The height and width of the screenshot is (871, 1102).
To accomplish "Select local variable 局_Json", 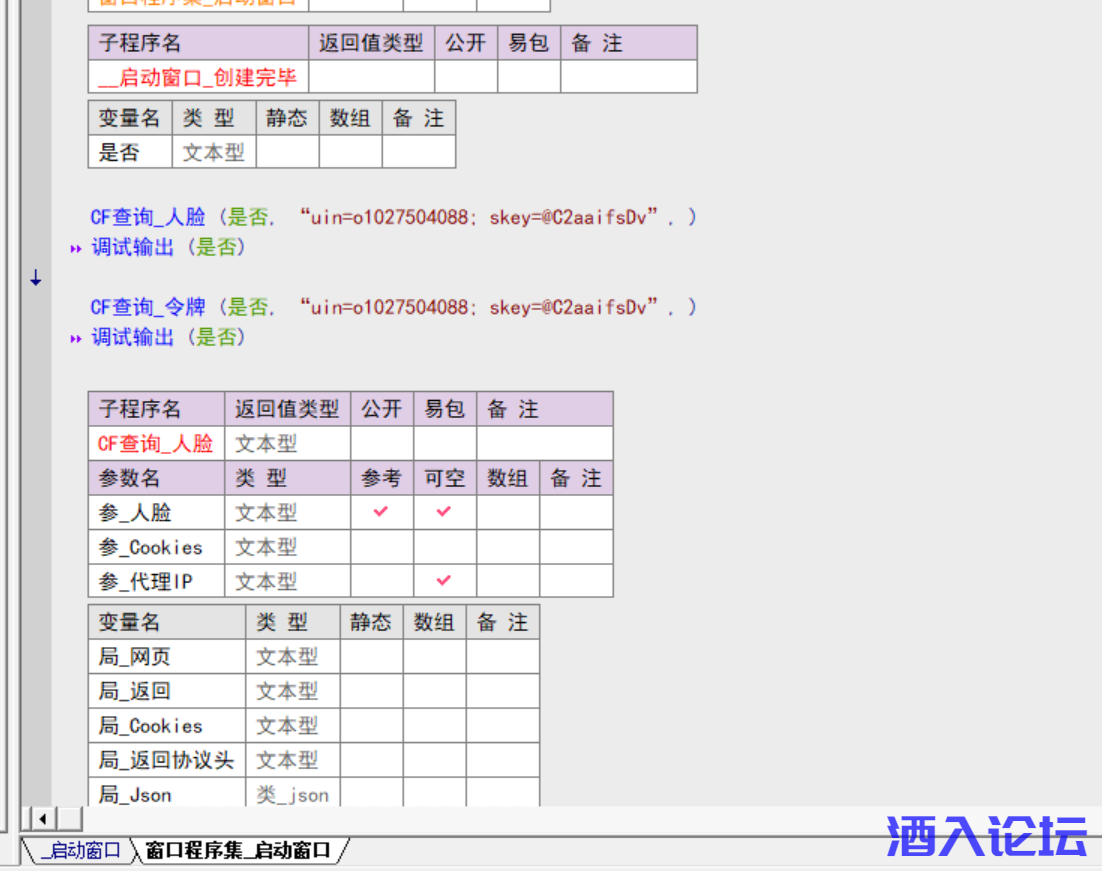I will tap(135, 795).
